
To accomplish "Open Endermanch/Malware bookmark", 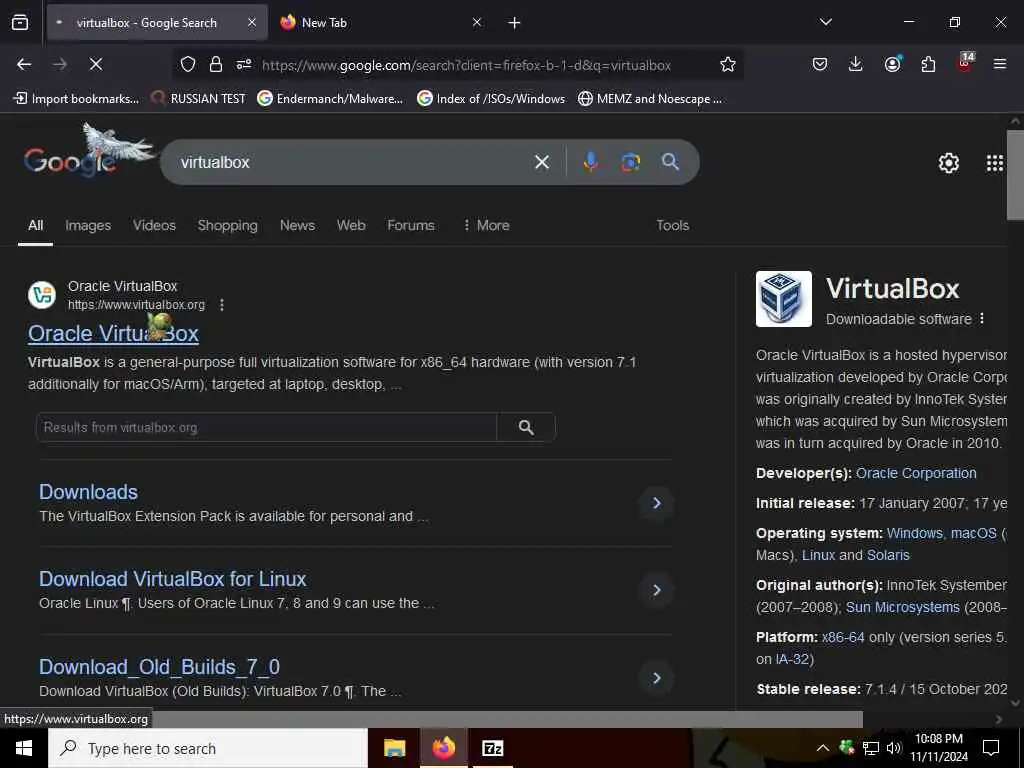I will point(330,99).
